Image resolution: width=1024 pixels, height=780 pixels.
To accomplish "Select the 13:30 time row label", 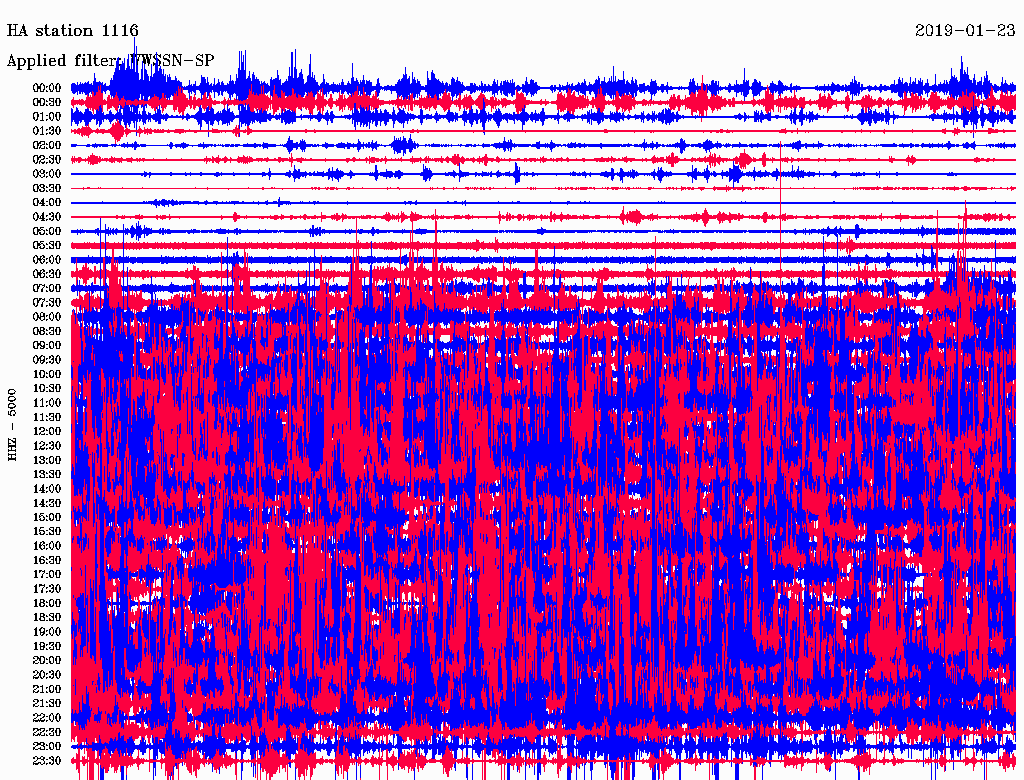I will click(47, 475).
